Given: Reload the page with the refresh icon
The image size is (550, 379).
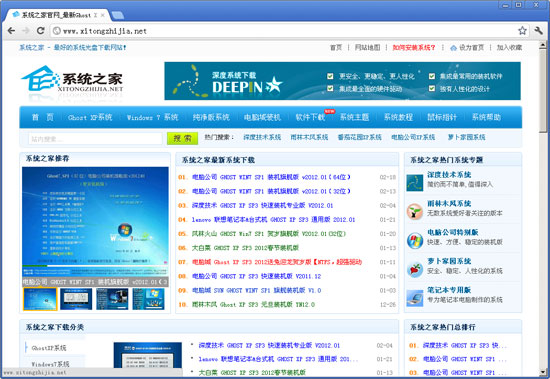Looking at the screenshot, I should 41,31.
